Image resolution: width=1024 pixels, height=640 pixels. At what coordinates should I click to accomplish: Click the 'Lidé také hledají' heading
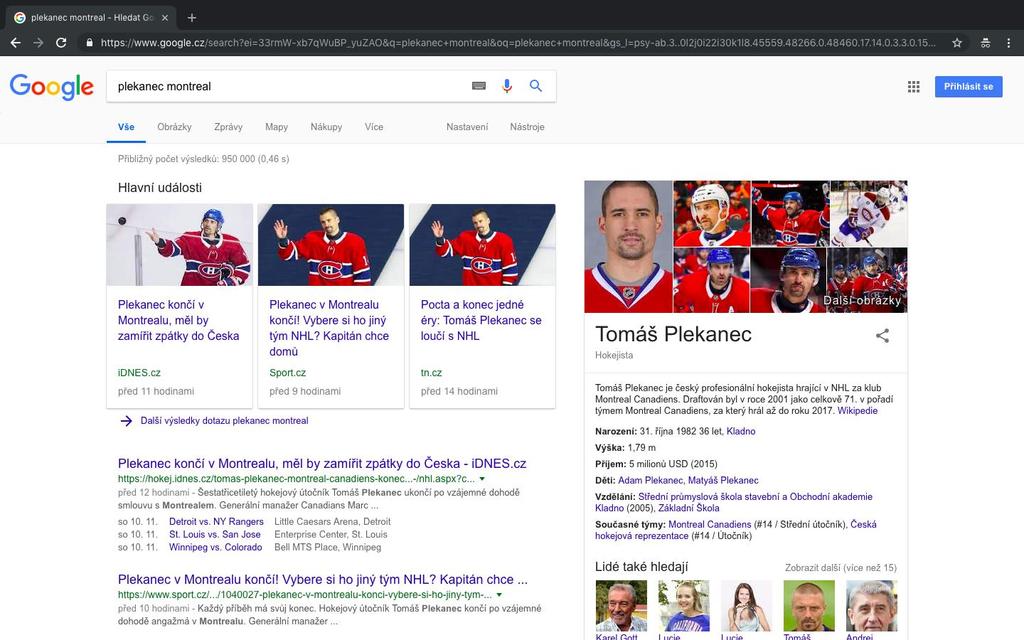tap(641, 567)
